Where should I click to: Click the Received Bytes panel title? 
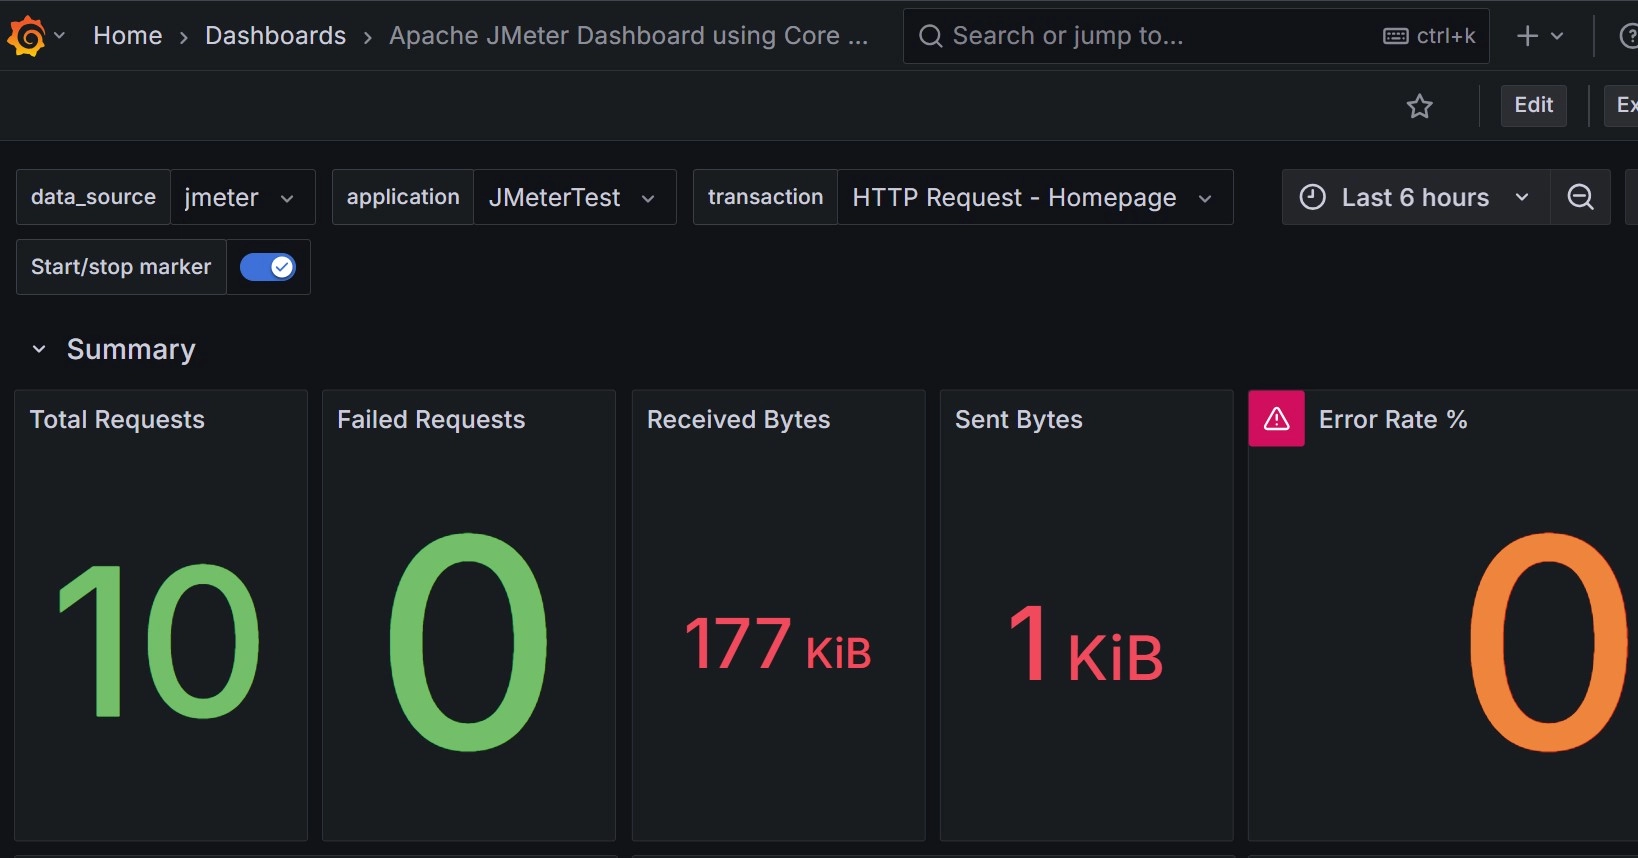pyautogui.click(x=738, y=420)
